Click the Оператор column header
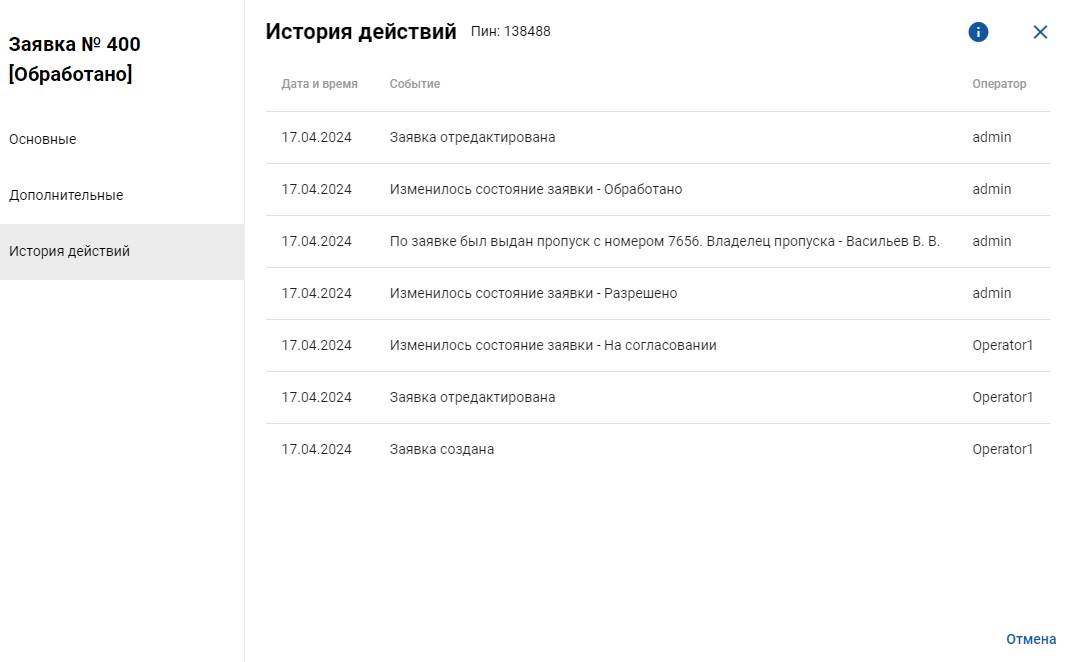The width and height of the screenshot is (1071, 662). 999,84
